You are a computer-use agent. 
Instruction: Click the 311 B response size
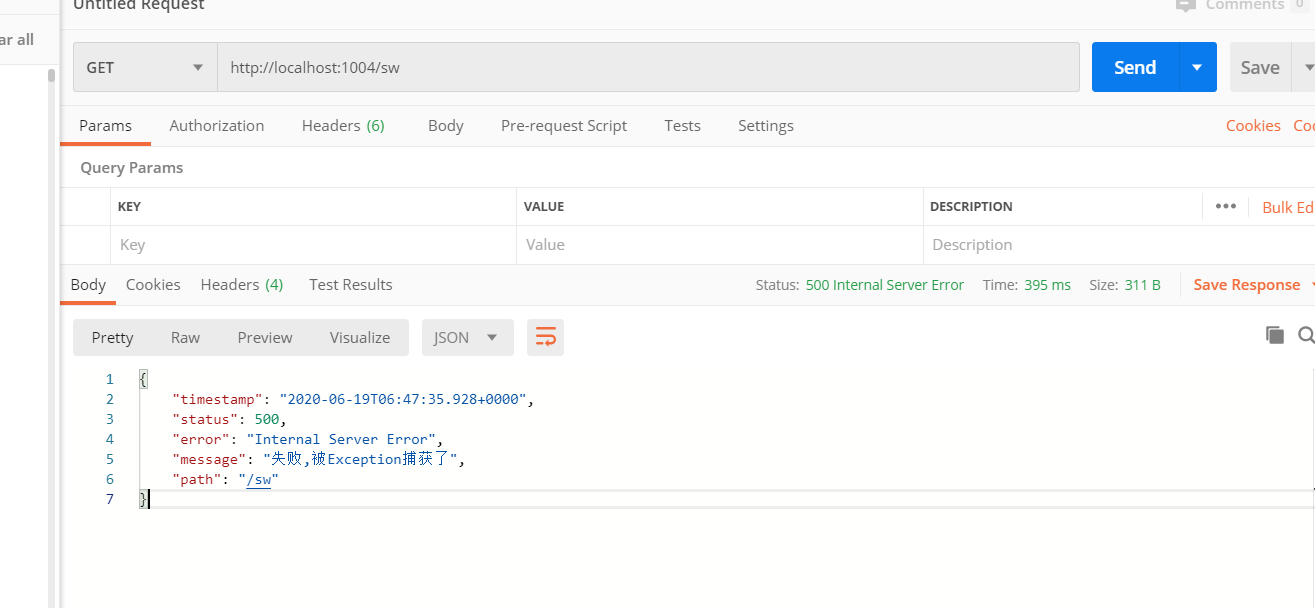click(x=1142, y=285)
